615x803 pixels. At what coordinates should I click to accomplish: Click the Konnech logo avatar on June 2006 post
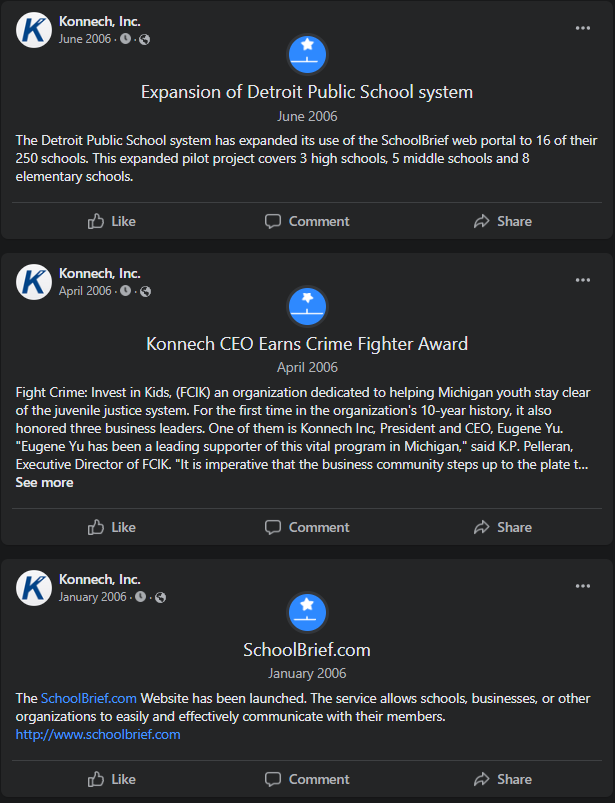[x=34, y=29]
